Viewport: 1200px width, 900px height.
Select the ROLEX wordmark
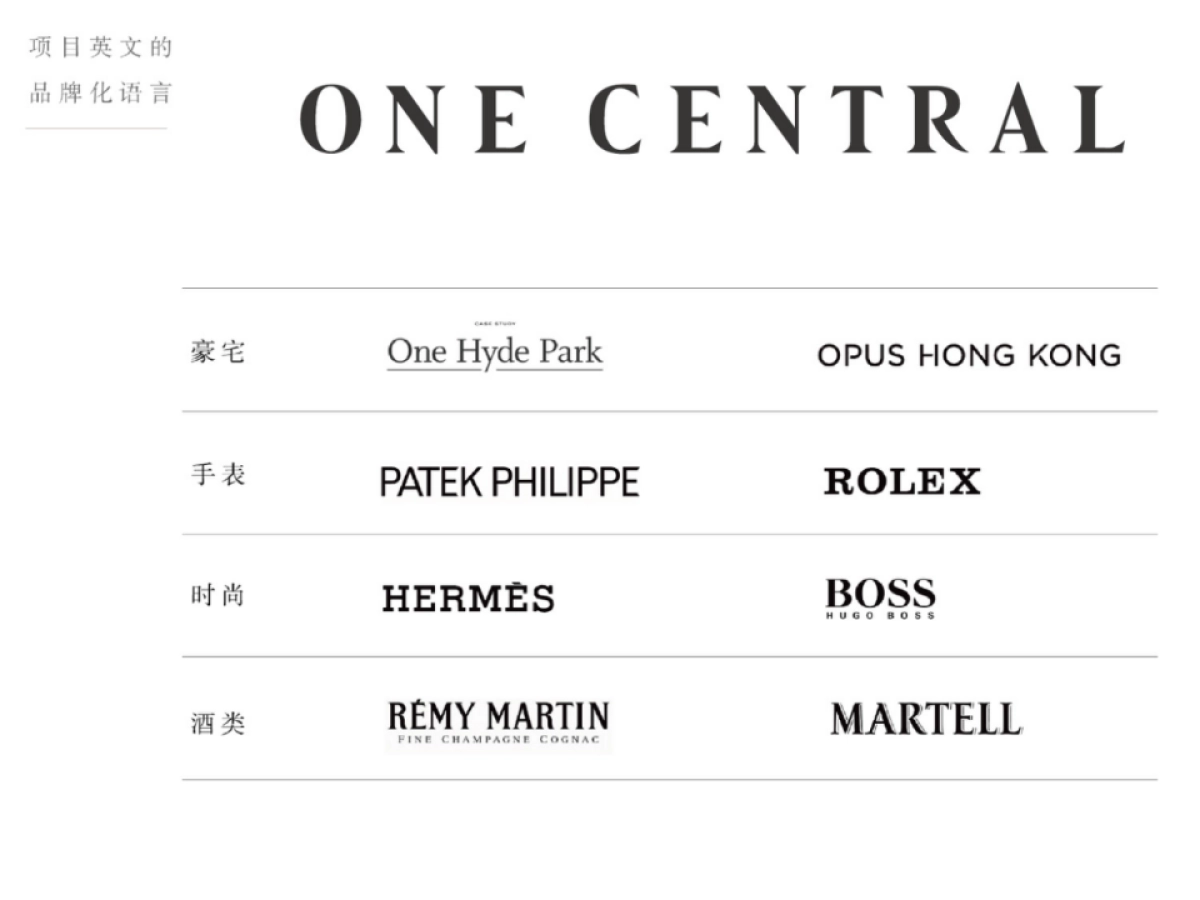click(x=901, y=482)
